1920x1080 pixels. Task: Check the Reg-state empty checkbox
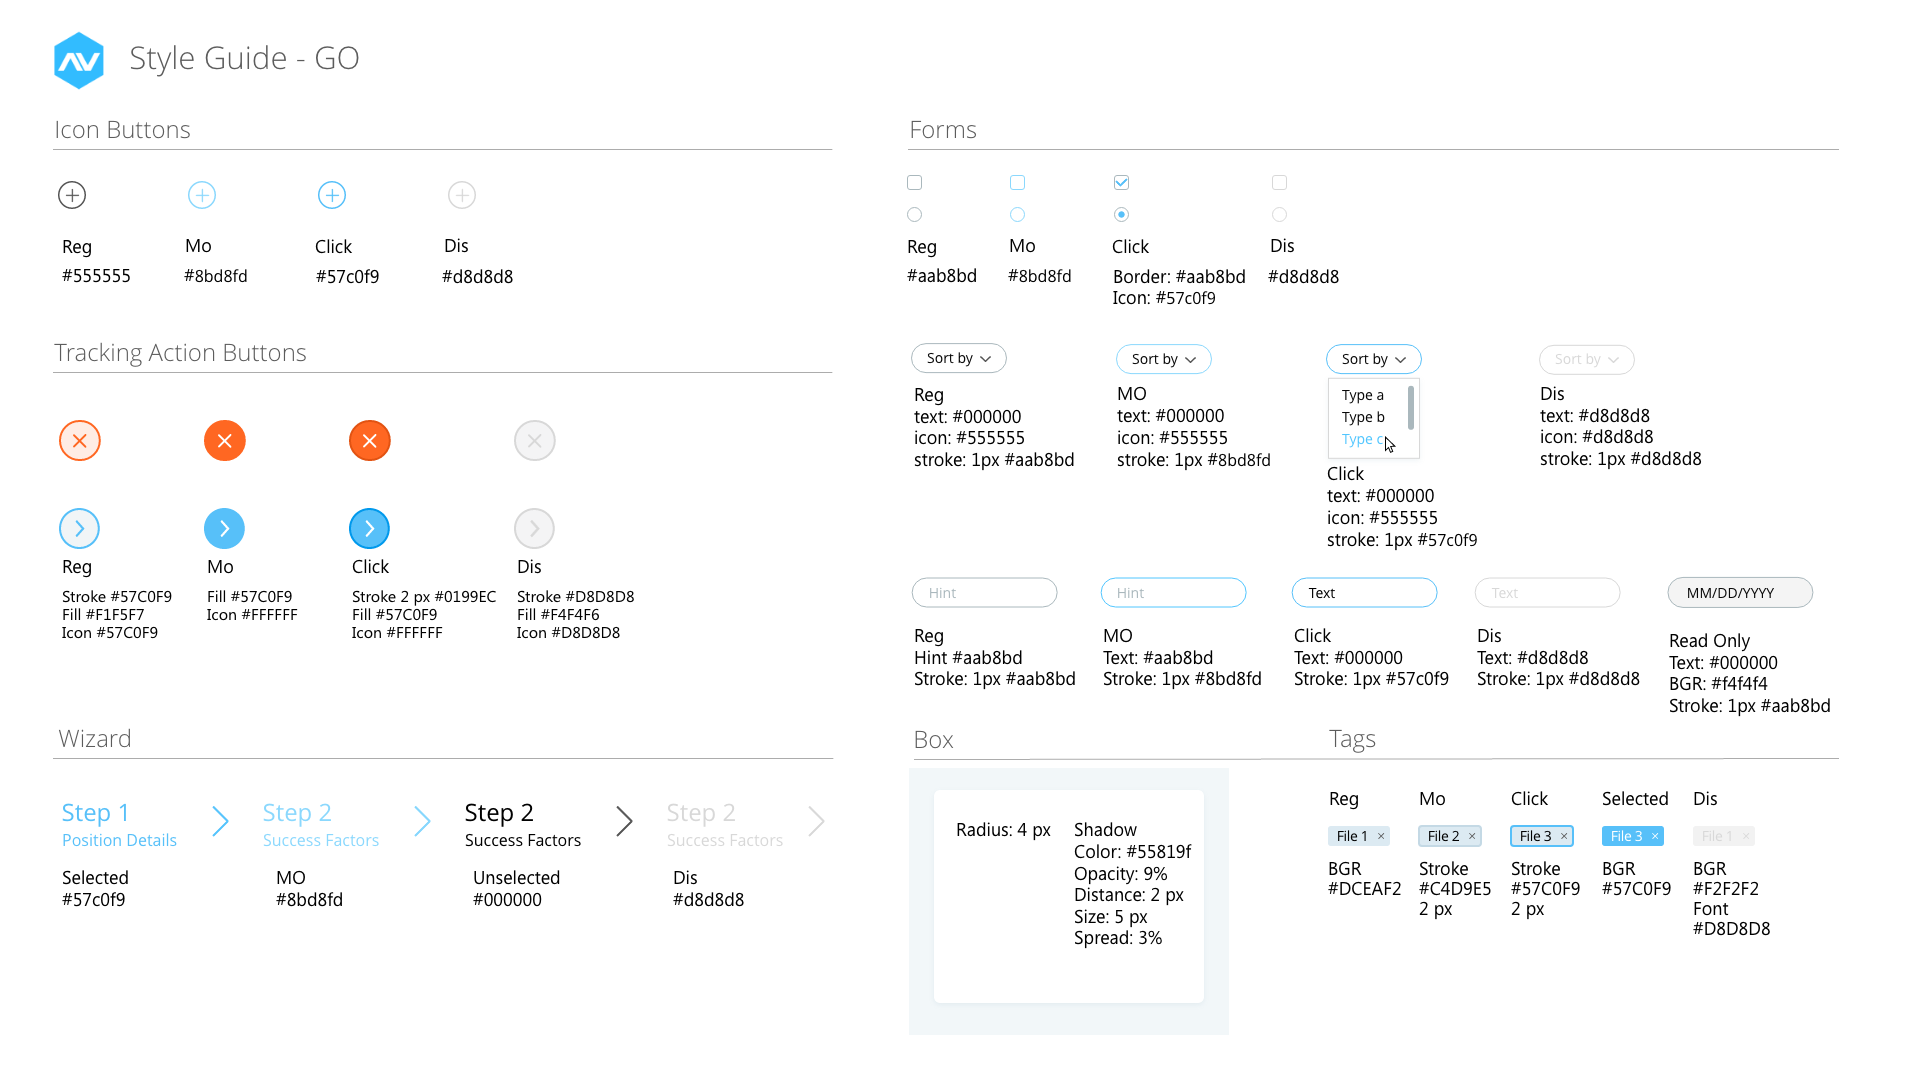tap(914, 183)
